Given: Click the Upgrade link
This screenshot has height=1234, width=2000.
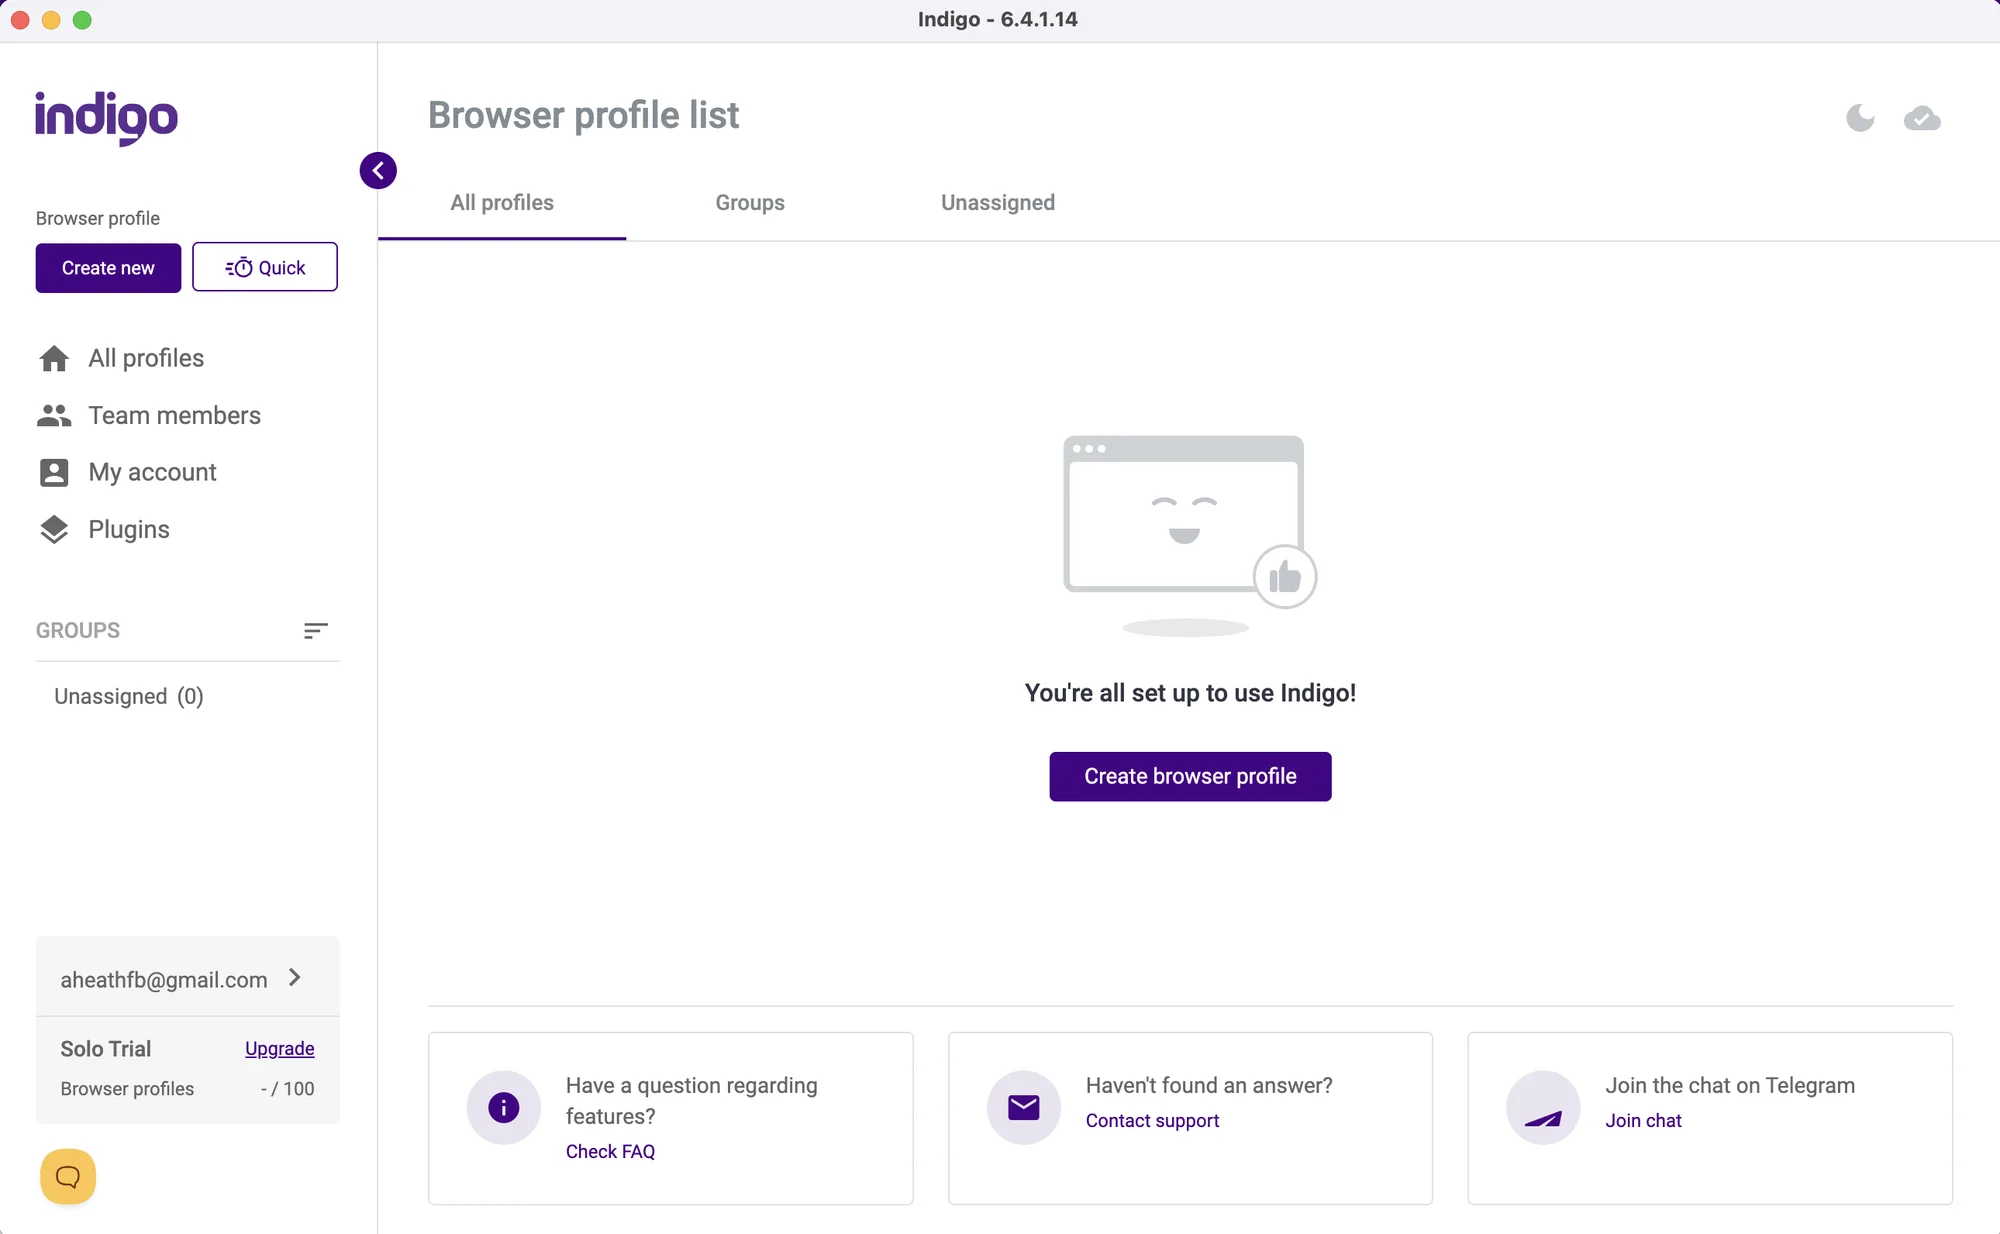Looking at the screenshot, I should 280,1048.
